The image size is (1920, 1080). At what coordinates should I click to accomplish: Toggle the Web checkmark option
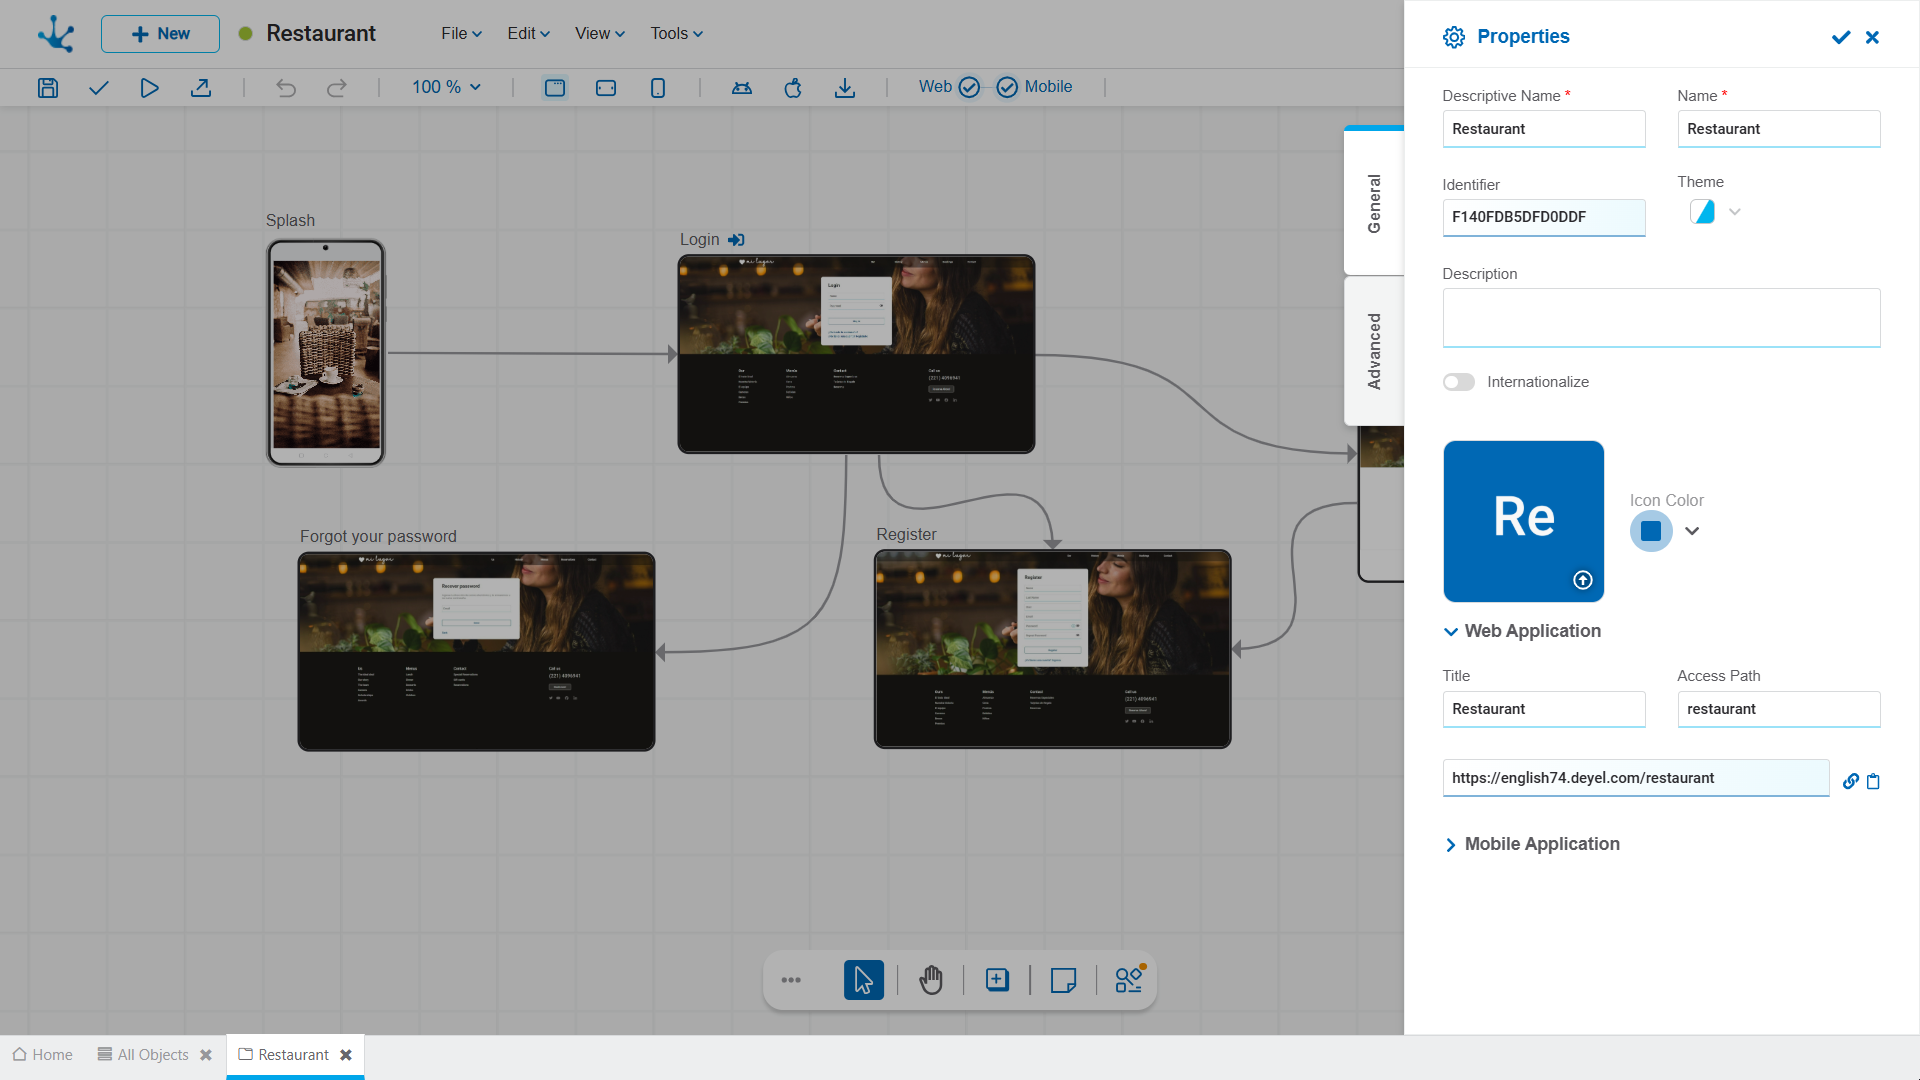969,87
